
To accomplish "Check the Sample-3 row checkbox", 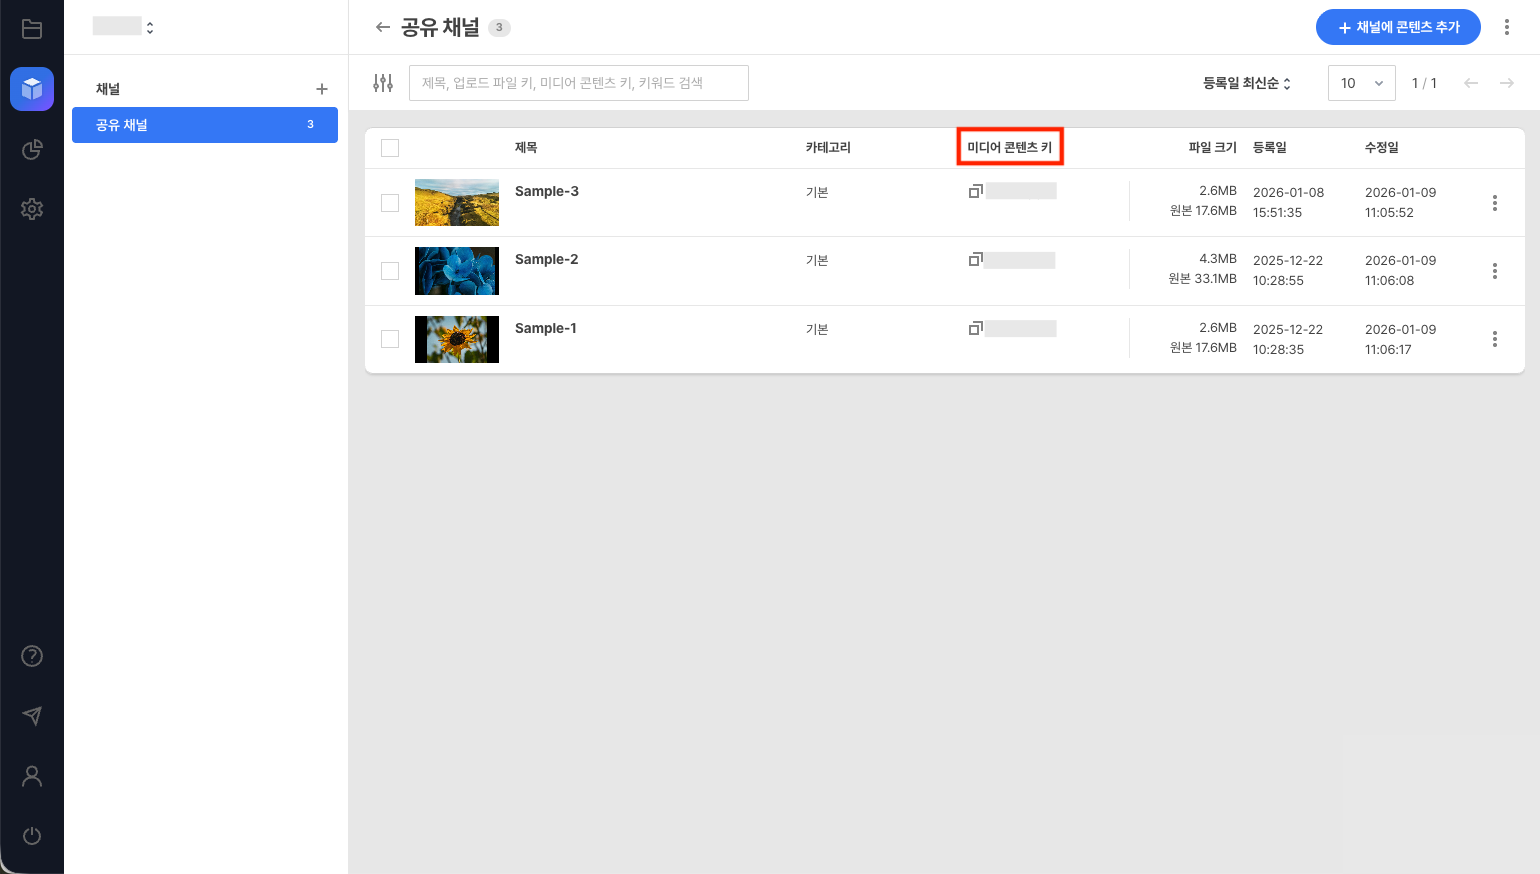I will (x=390, y=203).
